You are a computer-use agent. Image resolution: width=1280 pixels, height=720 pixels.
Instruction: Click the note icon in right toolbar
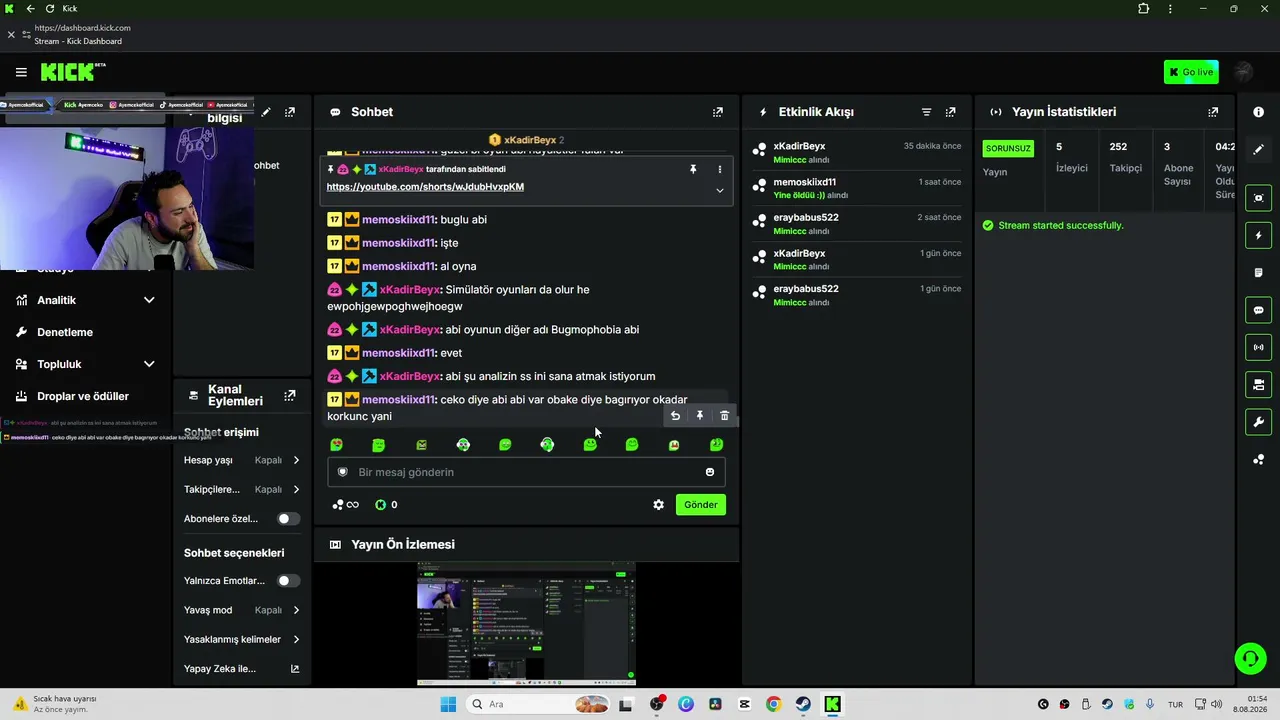[x=1258, y=272]
